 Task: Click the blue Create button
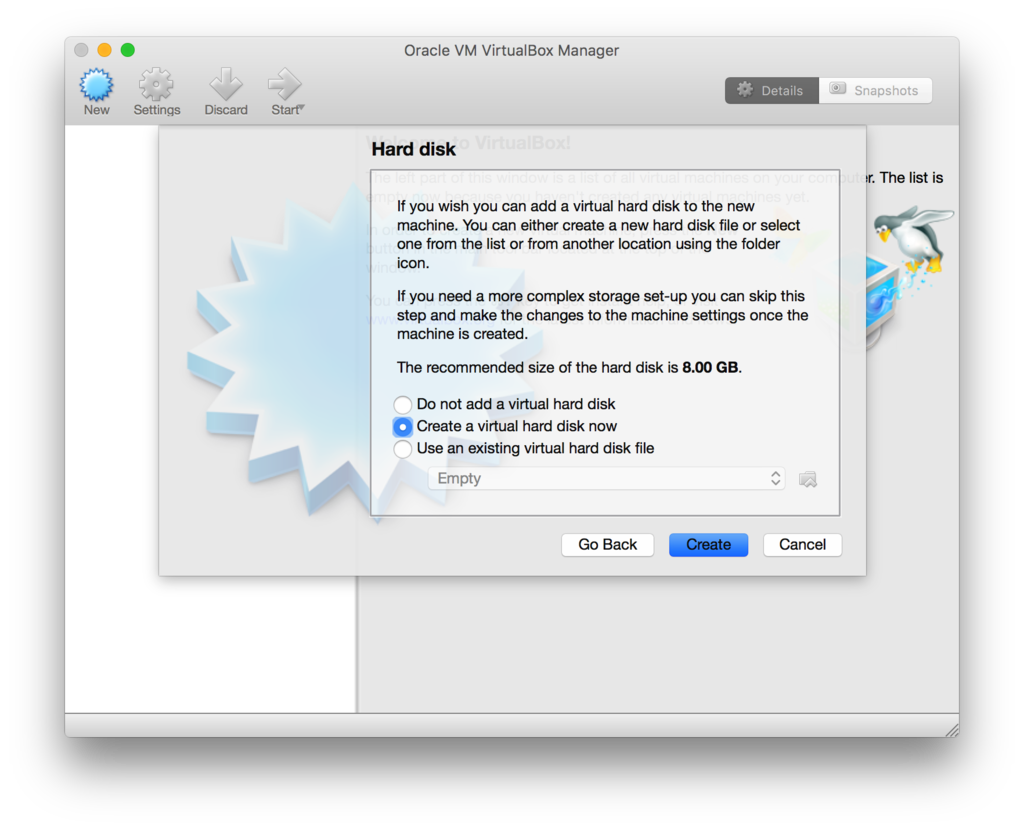coord(709,545)
